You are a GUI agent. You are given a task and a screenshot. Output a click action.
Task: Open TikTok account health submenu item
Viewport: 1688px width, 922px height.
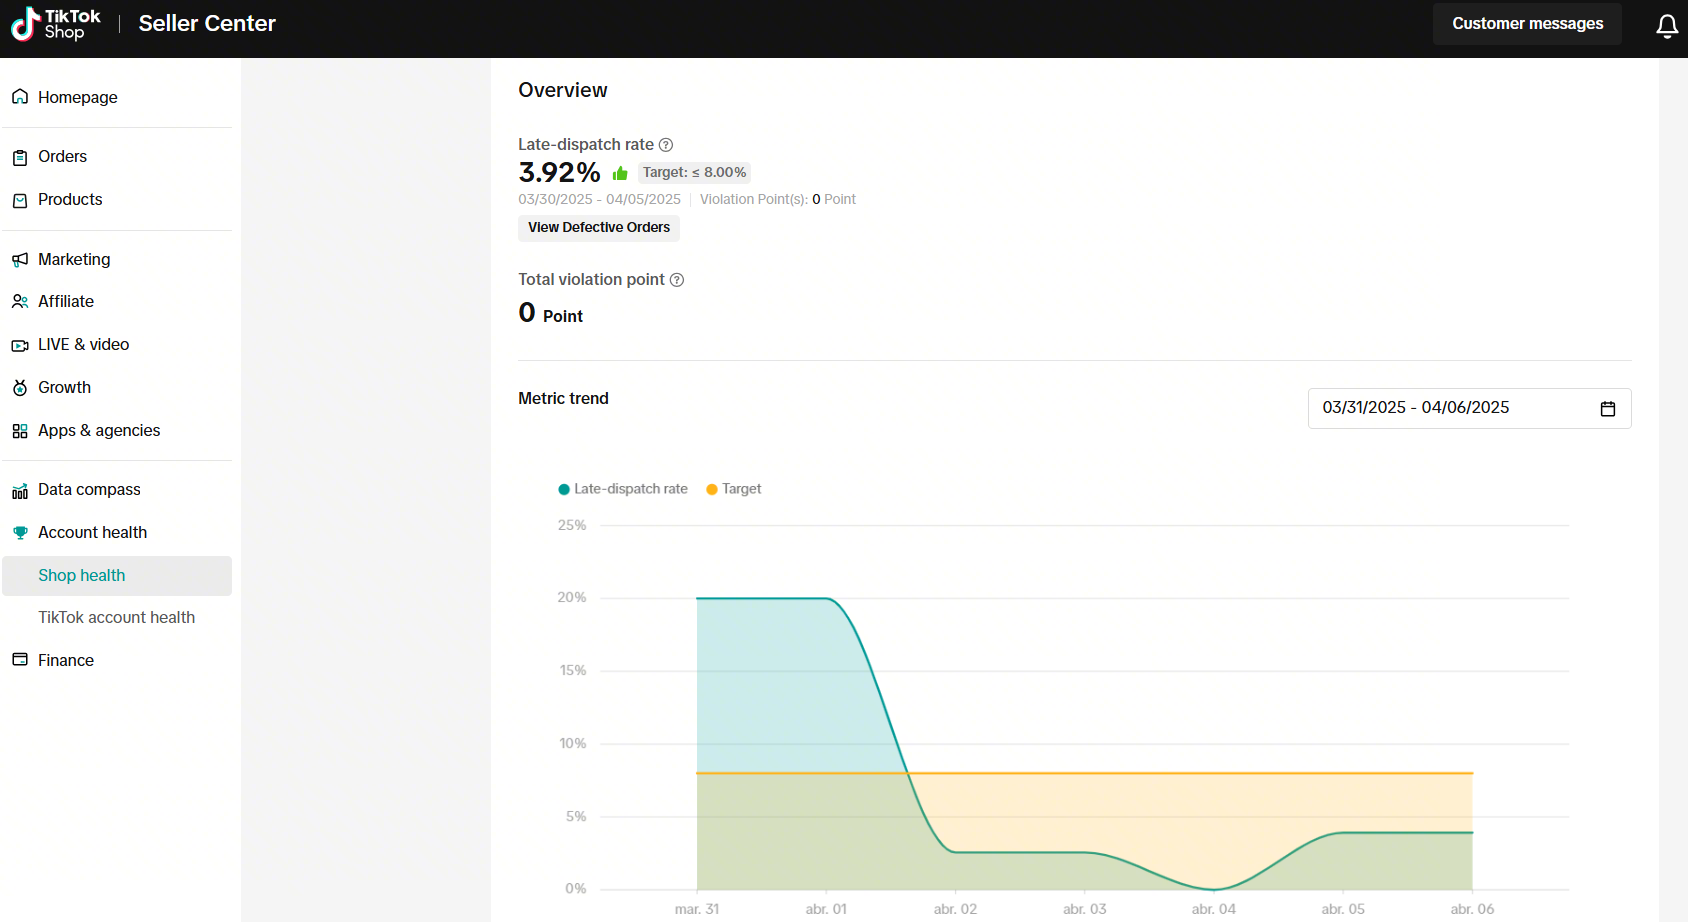pyautogui.click(x=116, y=618)
